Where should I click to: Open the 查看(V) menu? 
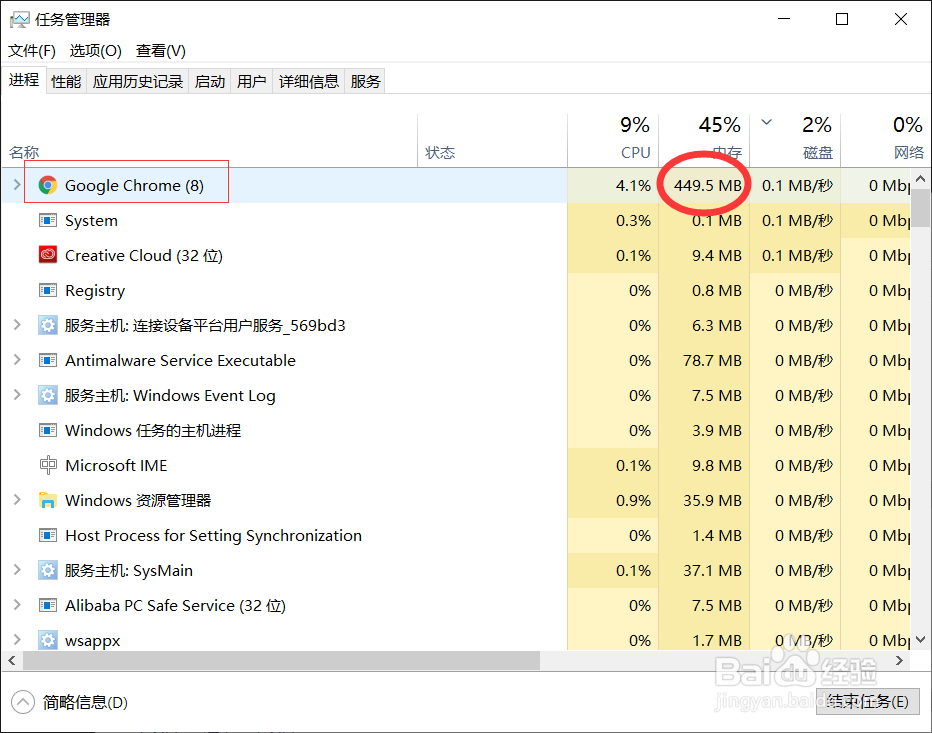tap(160, 51)
